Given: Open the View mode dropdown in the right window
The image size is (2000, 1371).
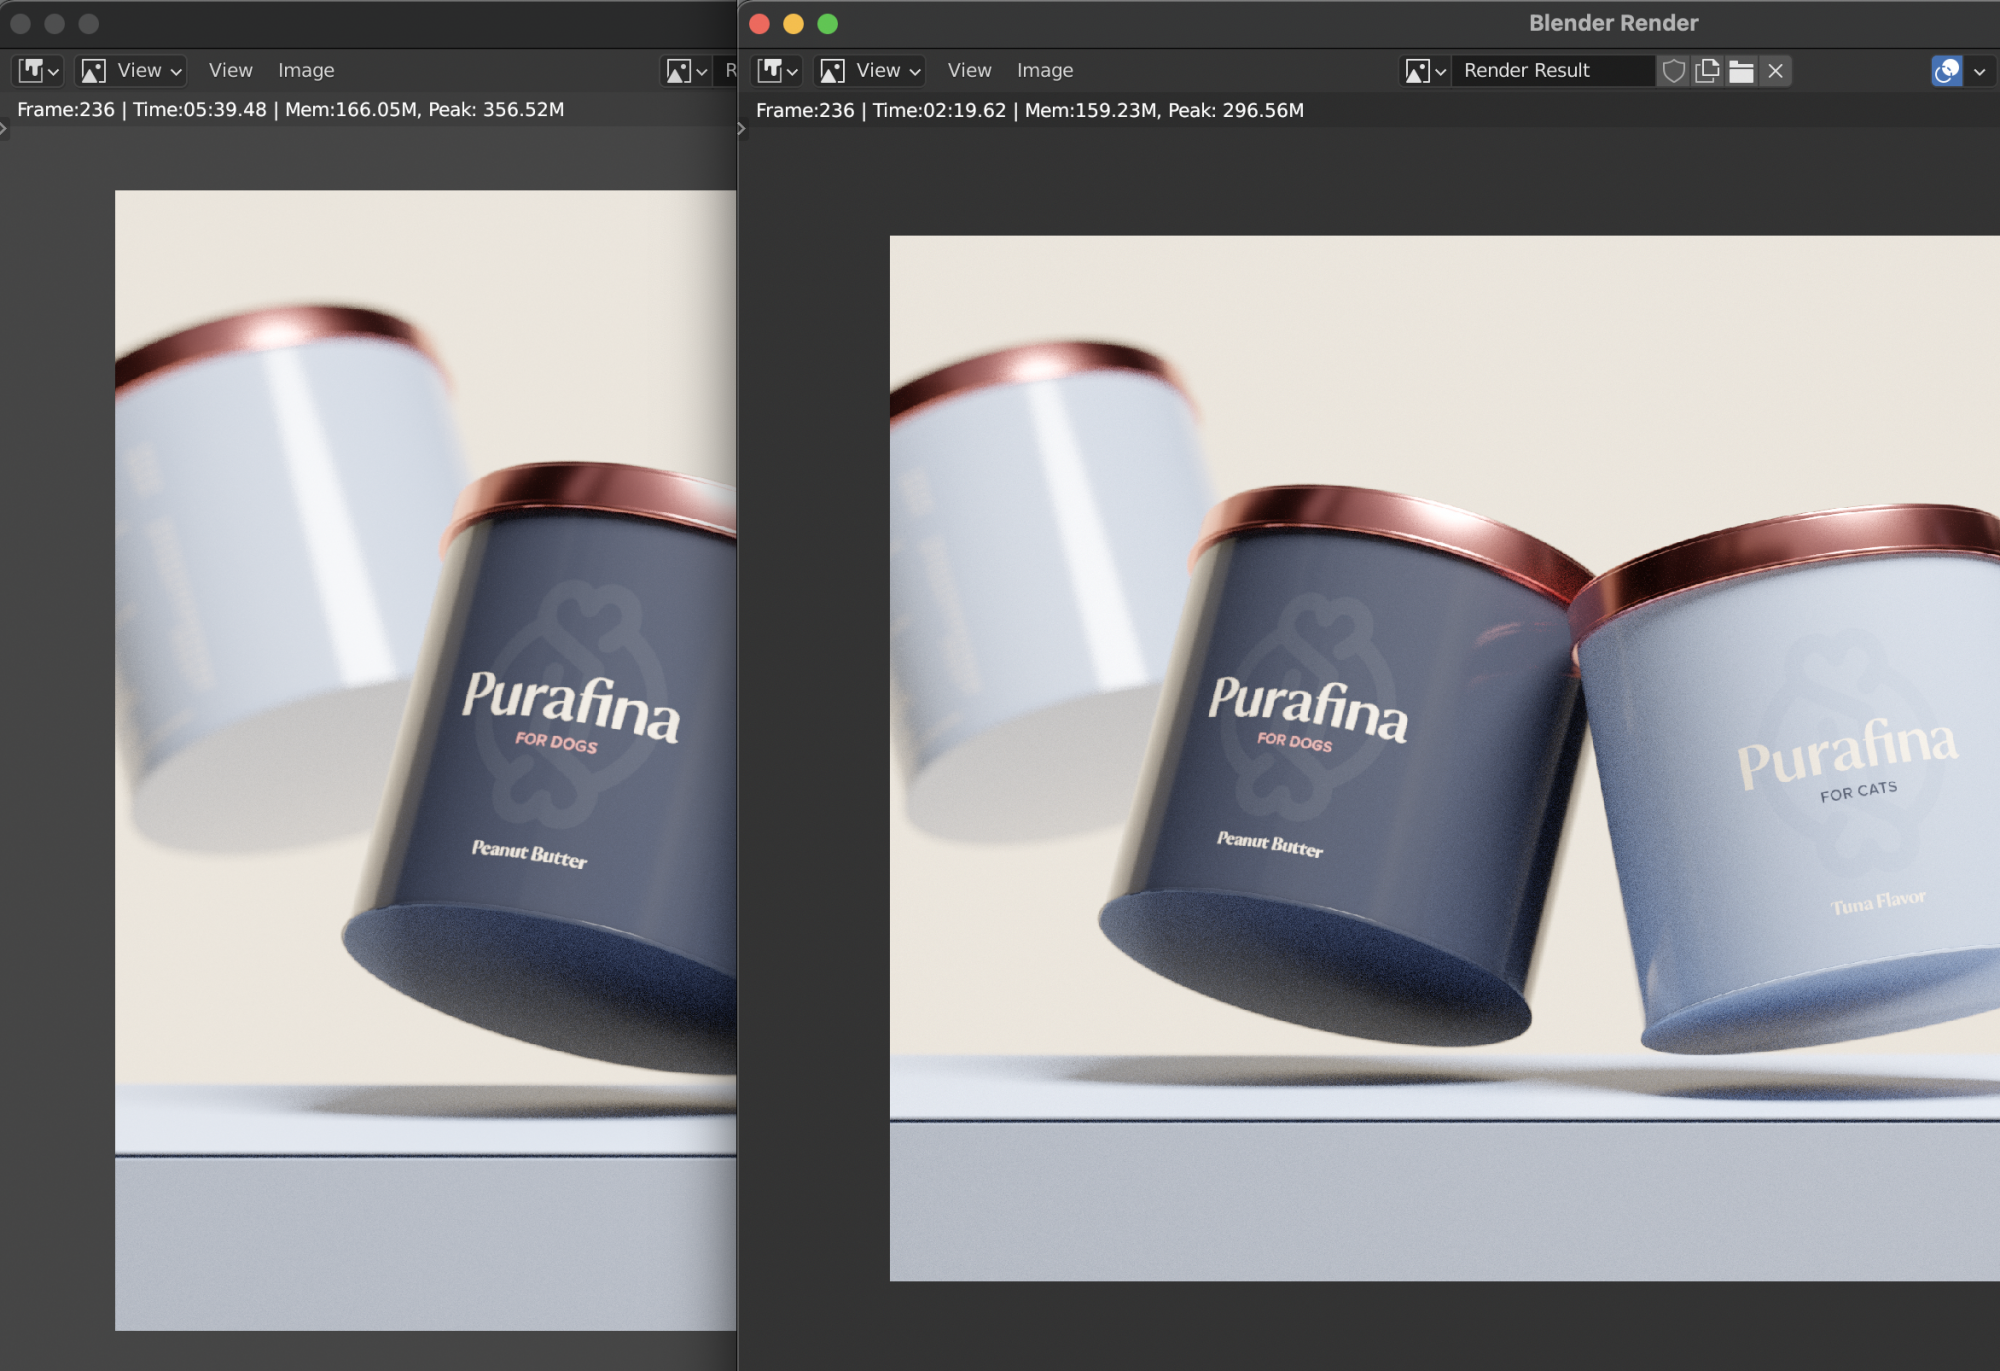Looking at the screenshot, I should point(870,71).
